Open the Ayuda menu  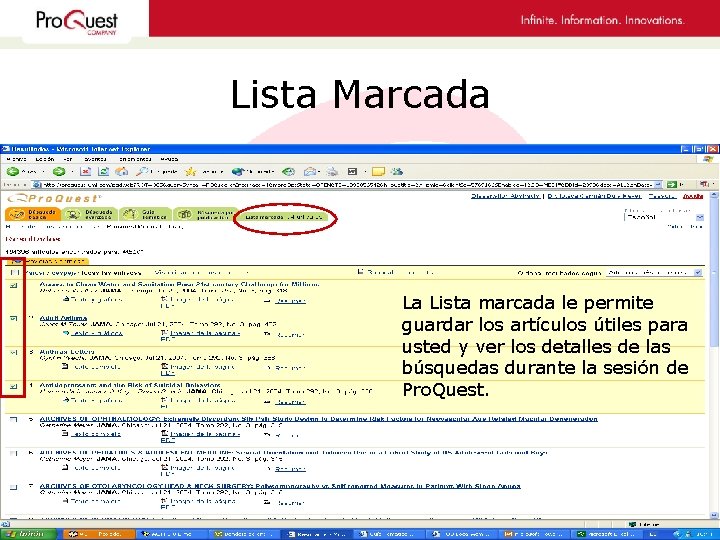click(x=169, y=159)
